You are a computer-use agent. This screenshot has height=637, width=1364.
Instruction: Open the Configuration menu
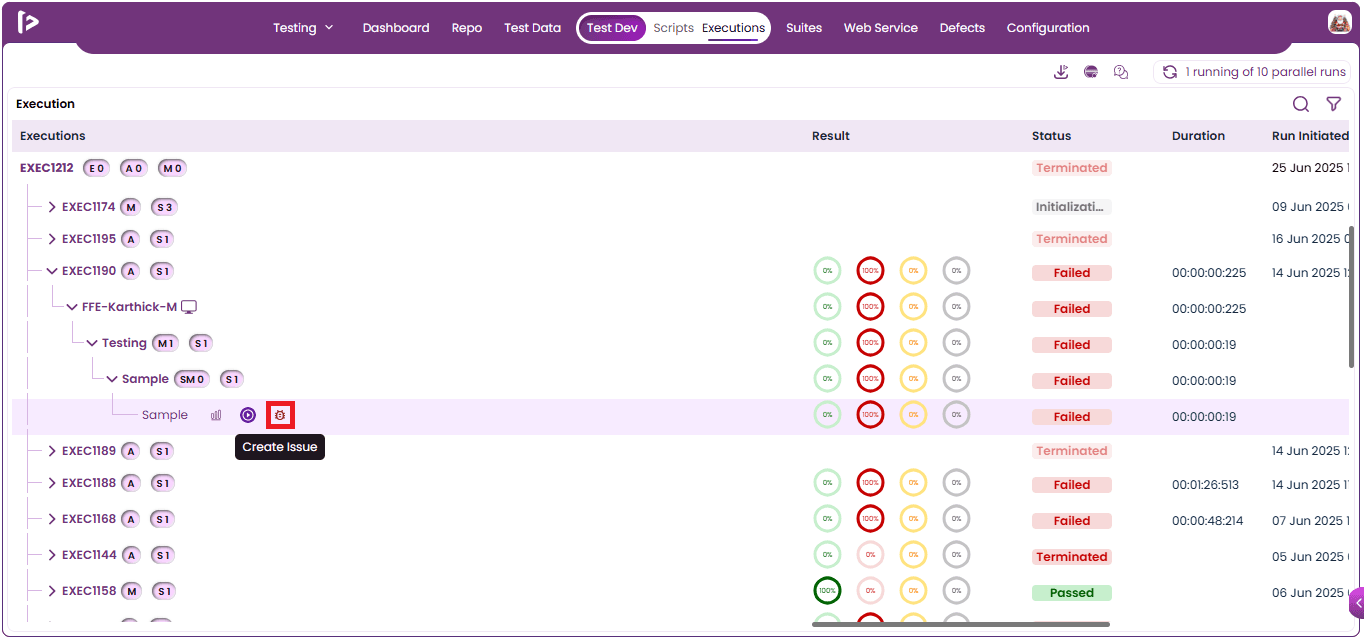pos(1048,28)
